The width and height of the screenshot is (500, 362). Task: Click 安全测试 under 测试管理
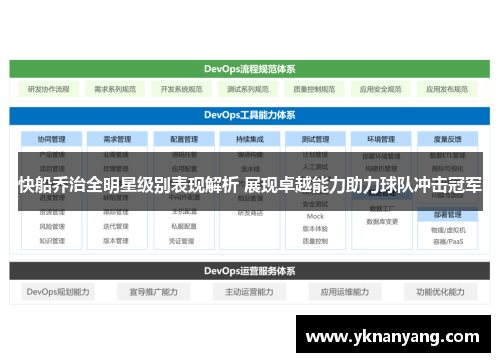[x=315, y=204]
